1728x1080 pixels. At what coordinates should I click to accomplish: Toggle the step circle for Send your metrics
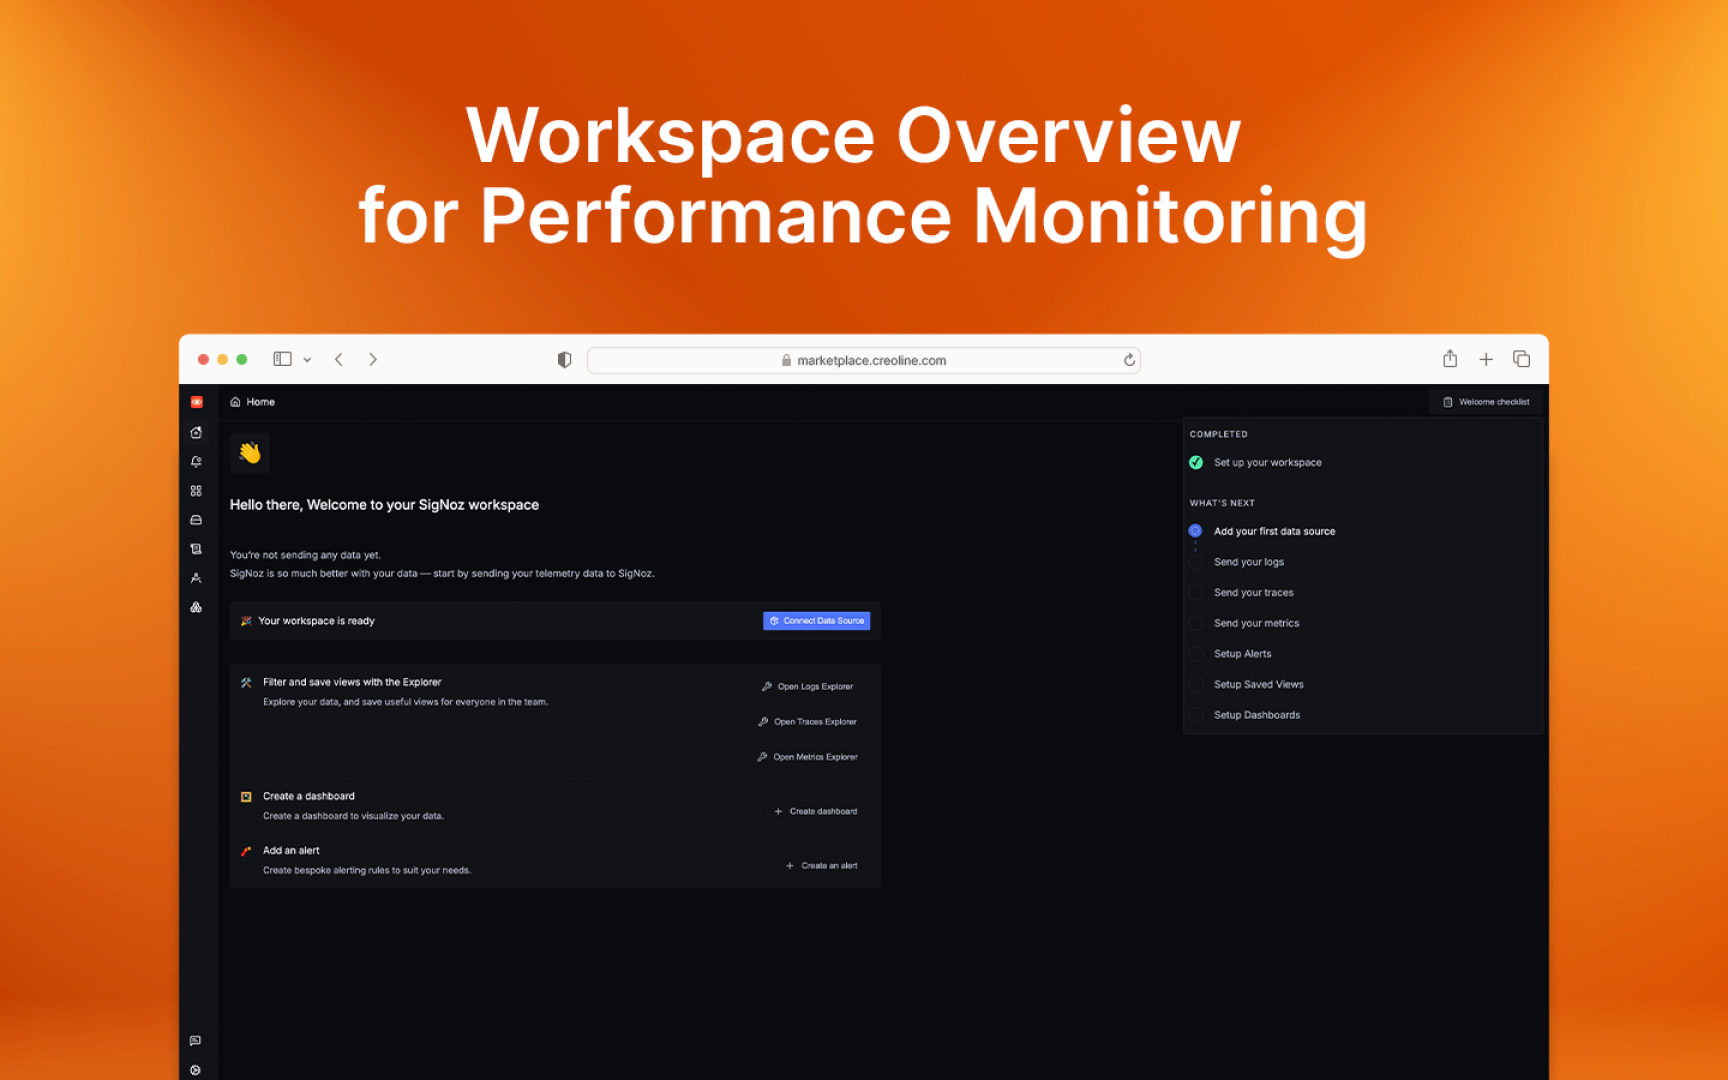point(1195,623)
